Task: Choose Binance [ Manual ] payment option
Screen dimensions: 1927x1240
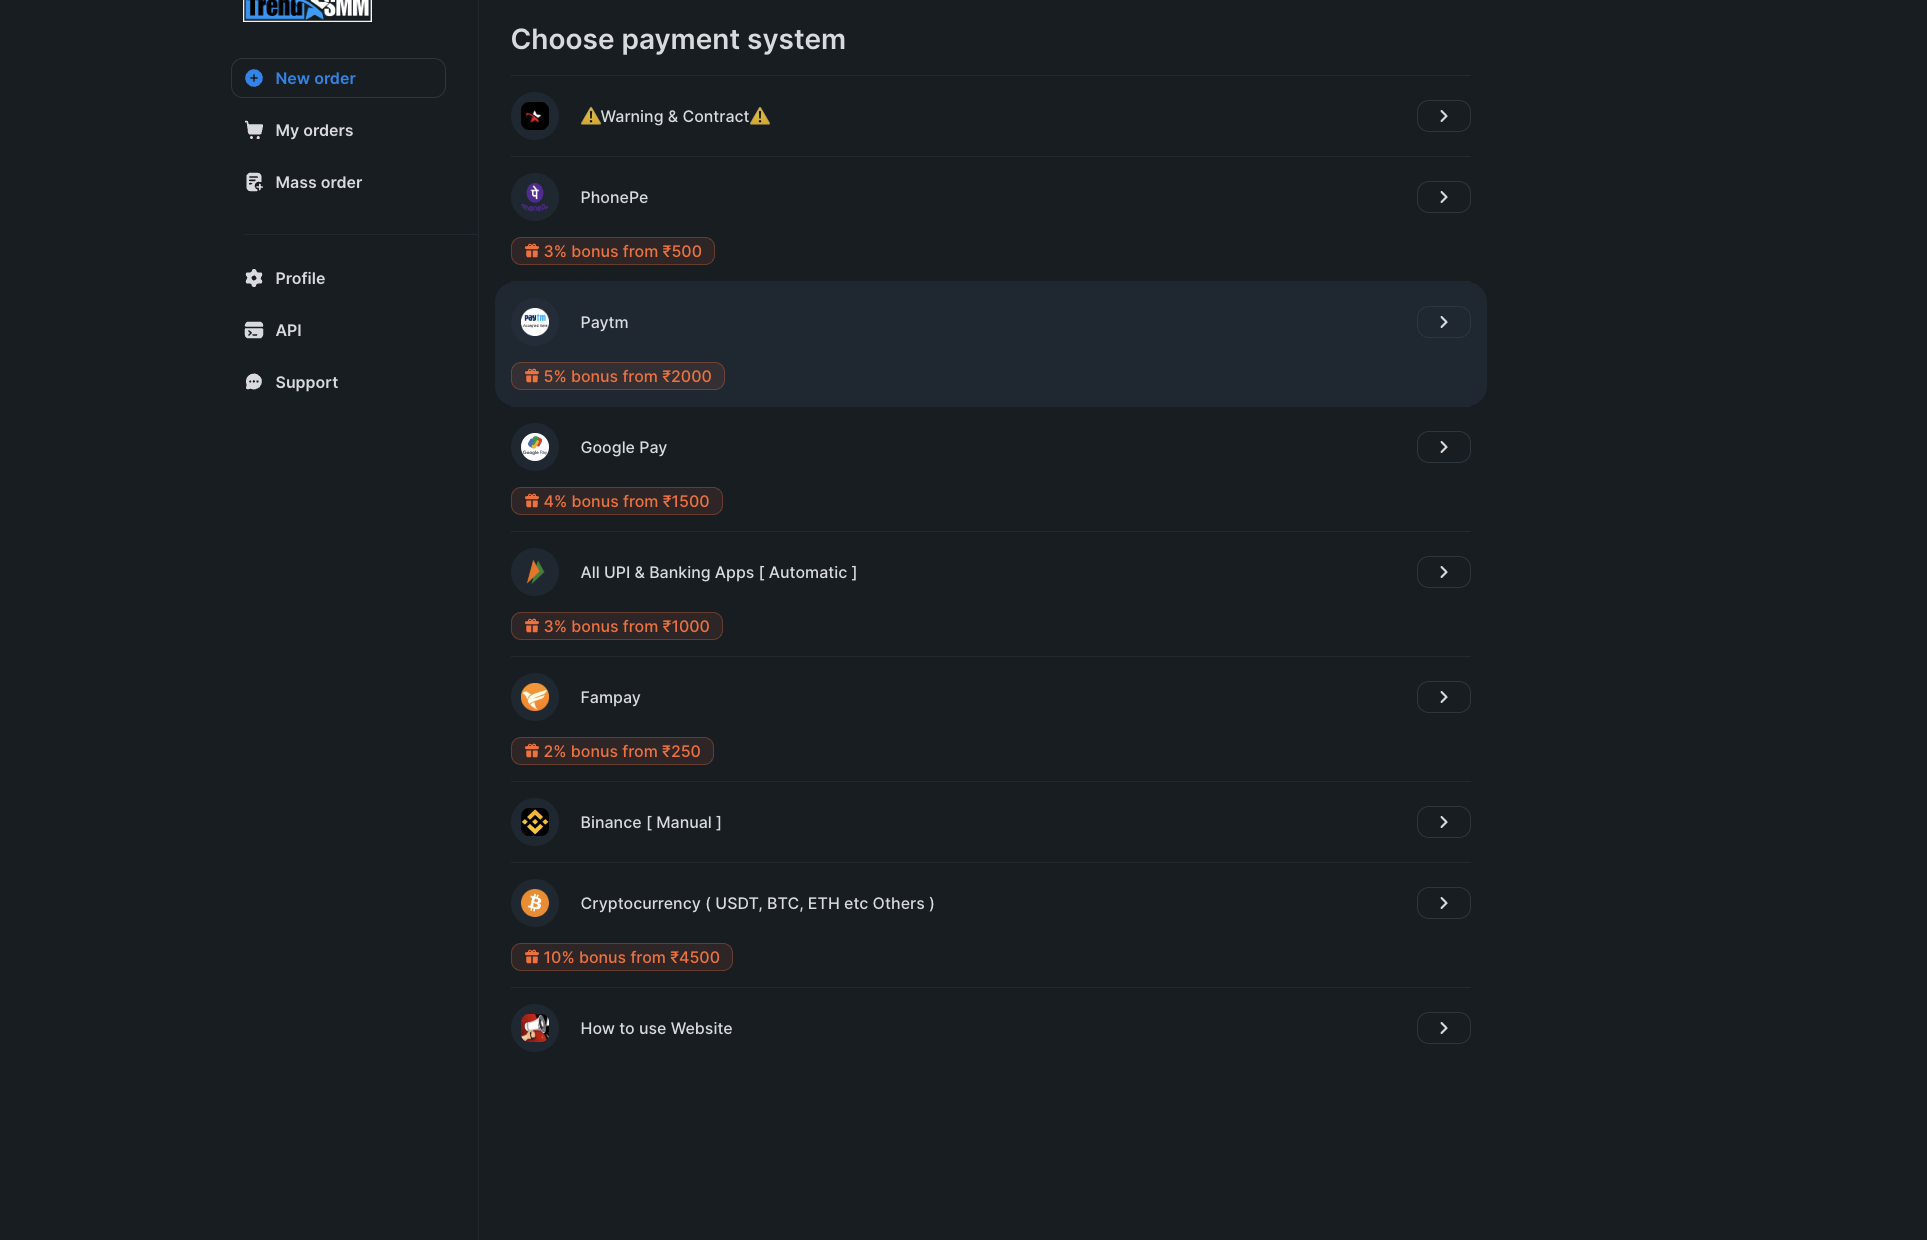Action: click(x=650, y=822)
